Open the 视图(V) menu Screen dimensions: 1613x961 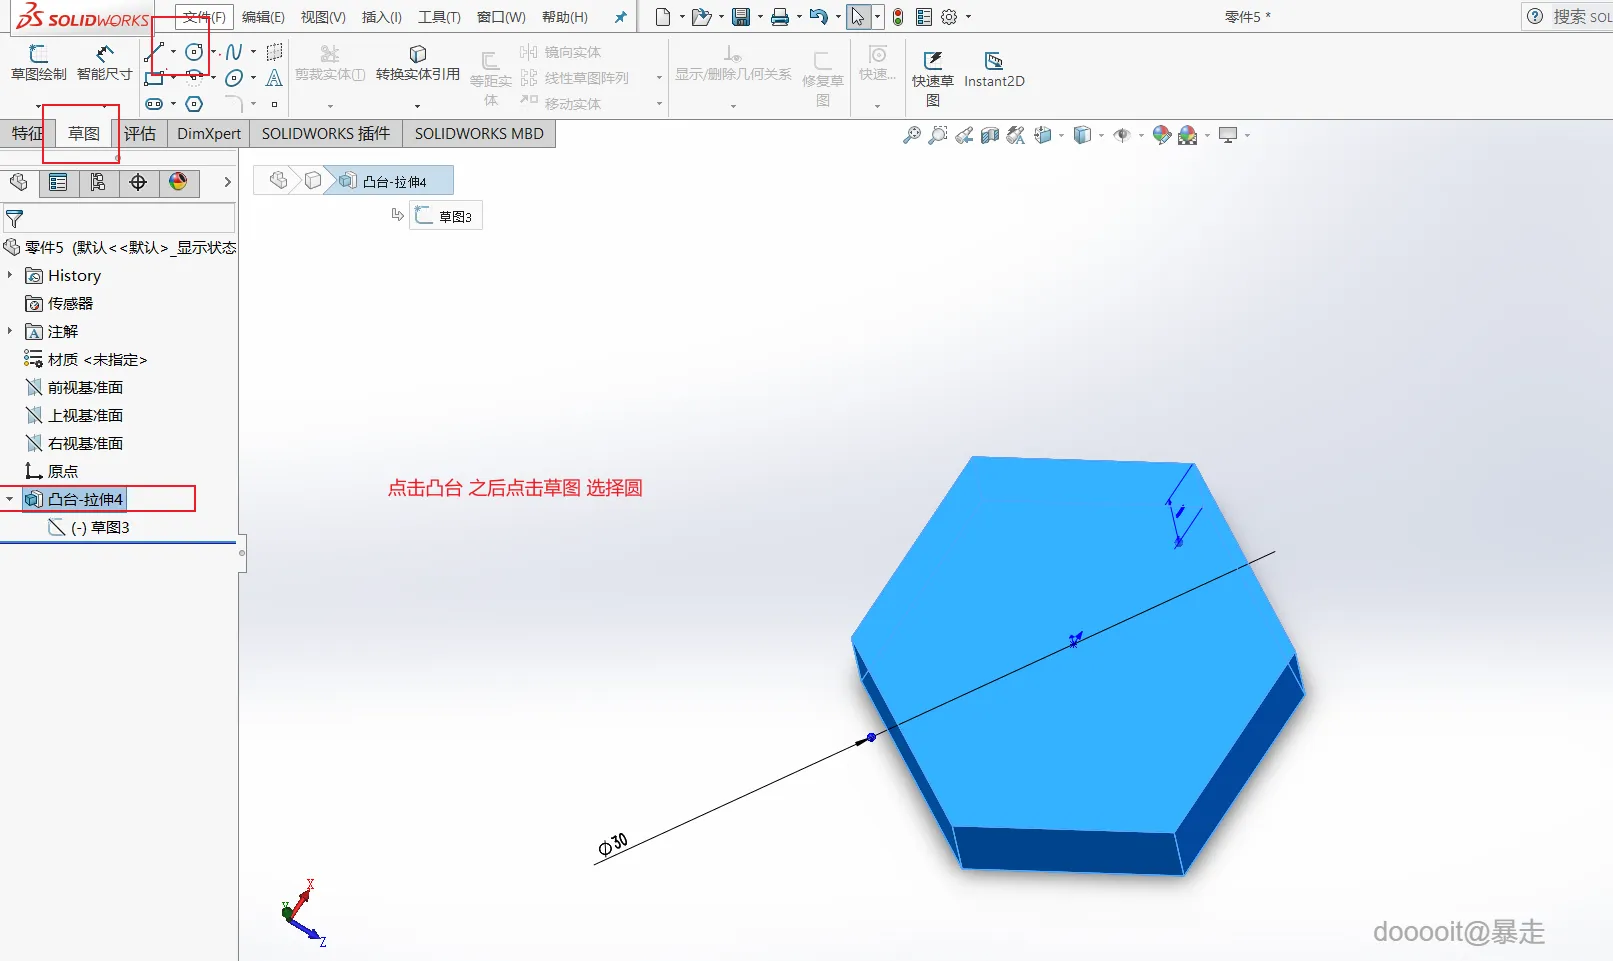coord(323,17)
